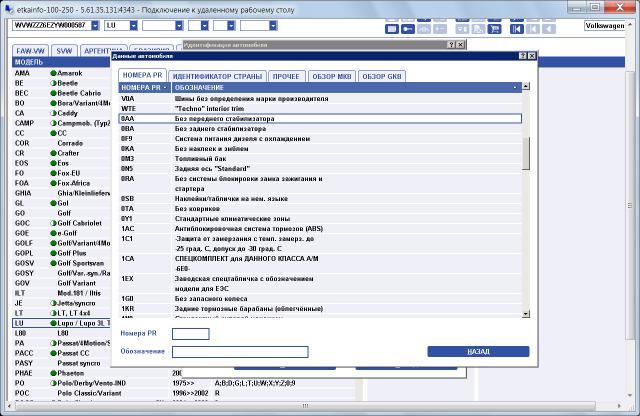This screenshot has height=416, width=640.
Task: Open the fifth toolbar dropdown arrow
Action: point(231,25)
